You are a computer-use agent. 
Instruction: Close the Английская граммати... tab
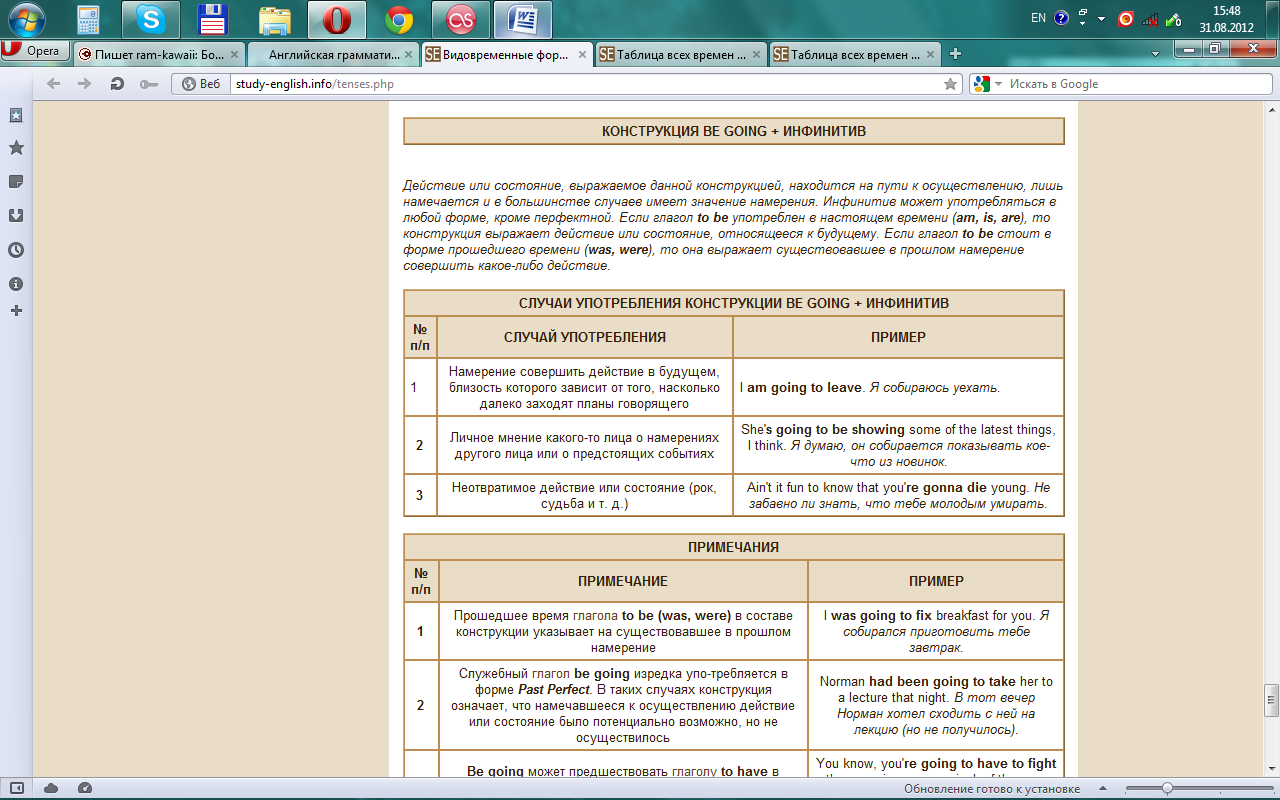point(408,54)
